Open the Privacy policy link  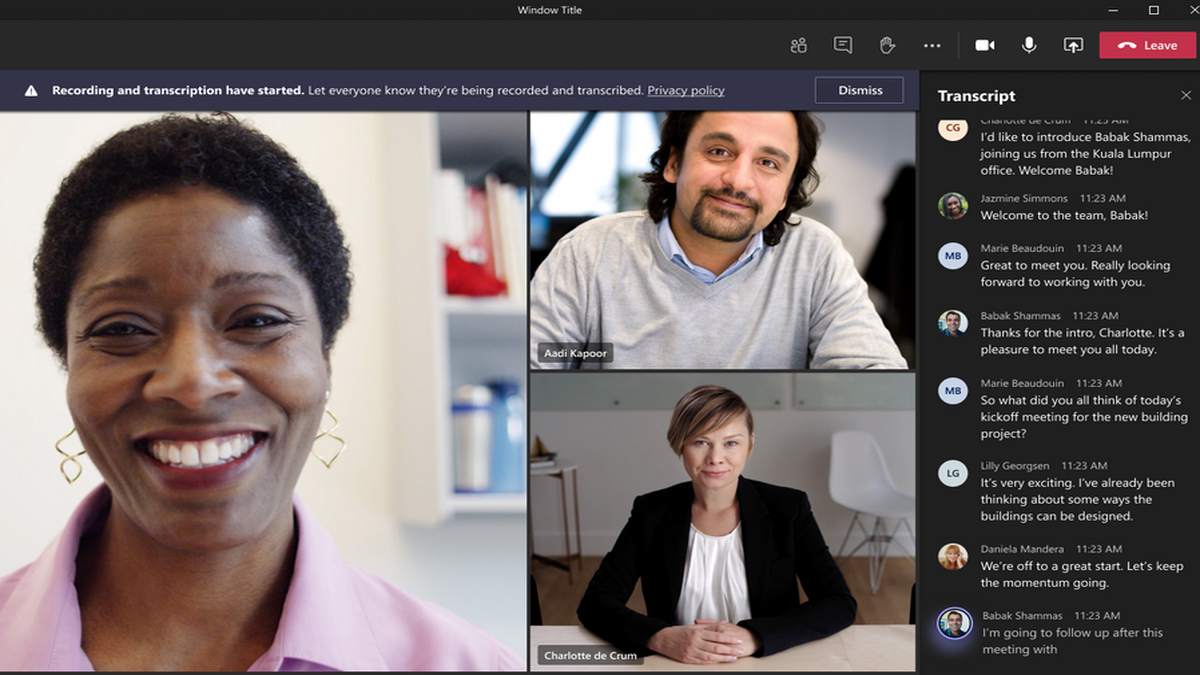point(686,90)
